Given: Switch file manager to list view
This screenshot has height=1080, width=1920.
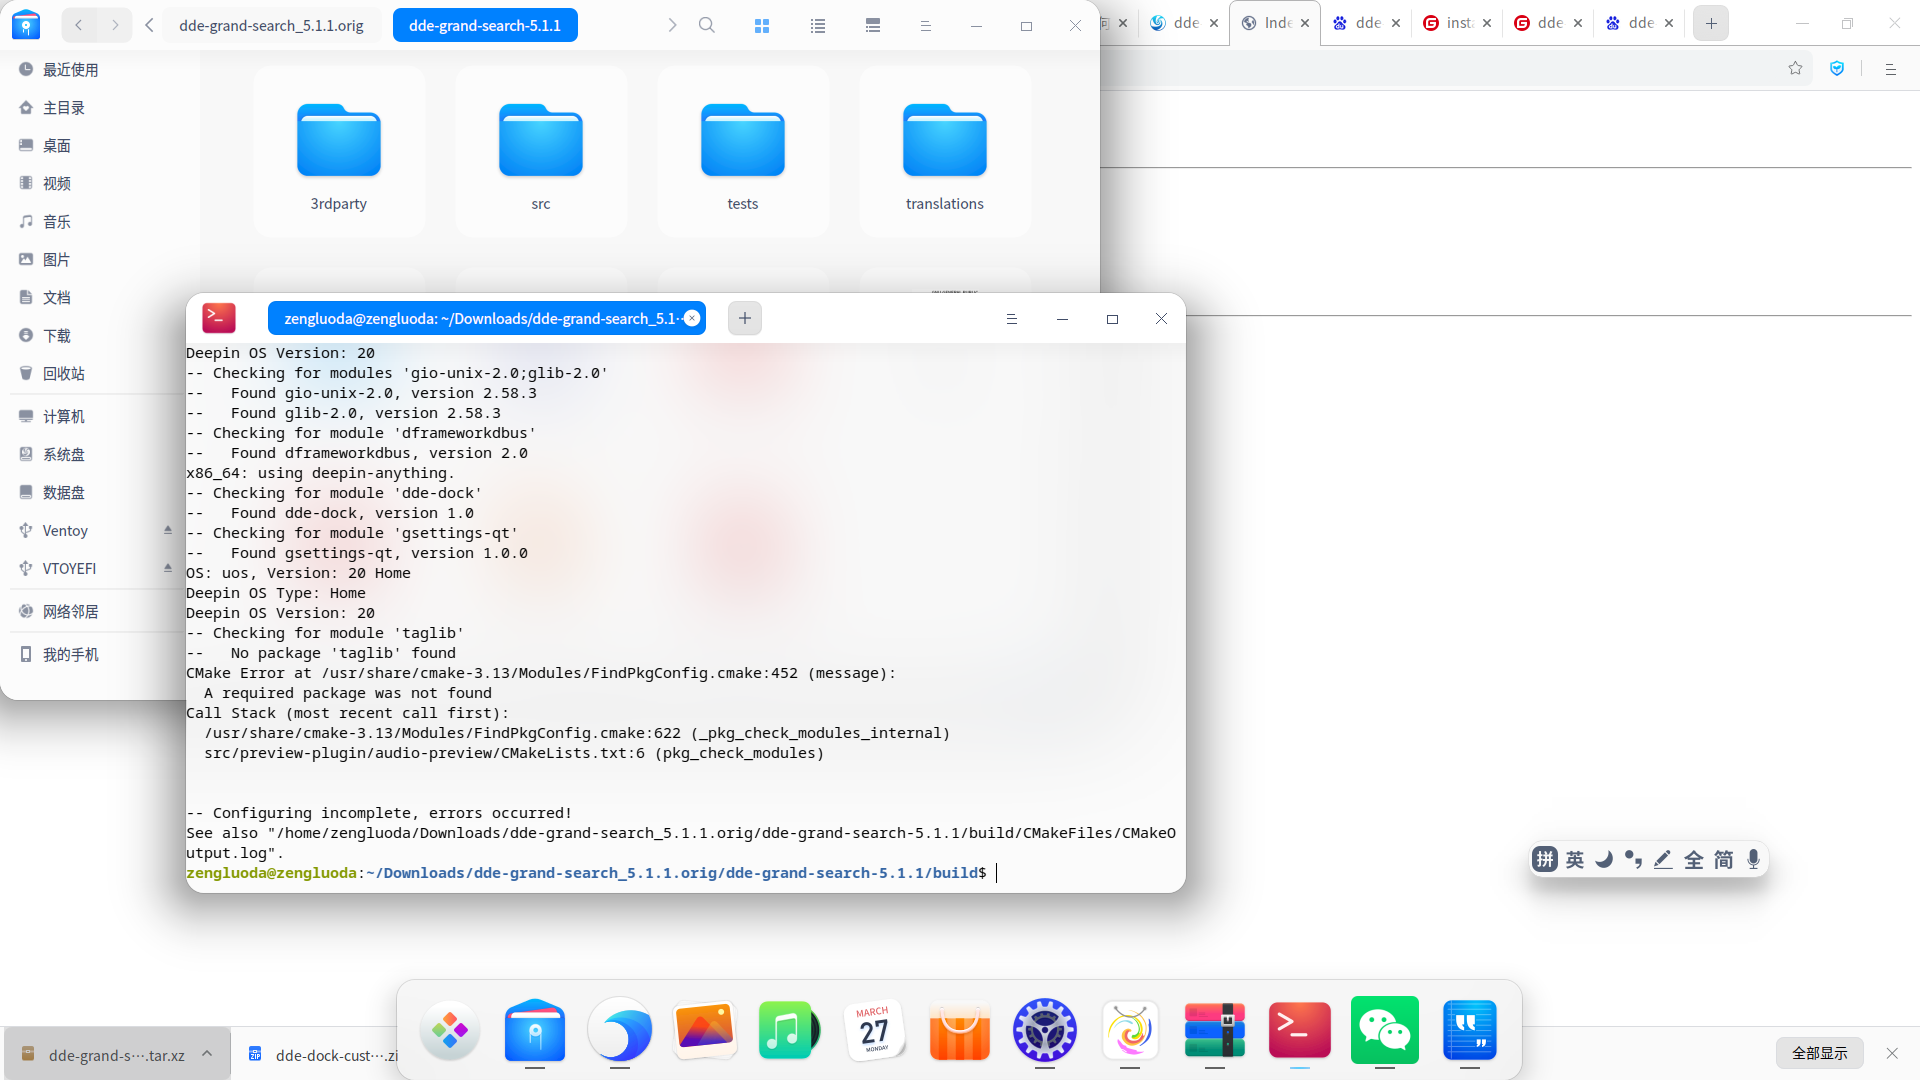Looking at the screenshot, I should pos(818,26).
